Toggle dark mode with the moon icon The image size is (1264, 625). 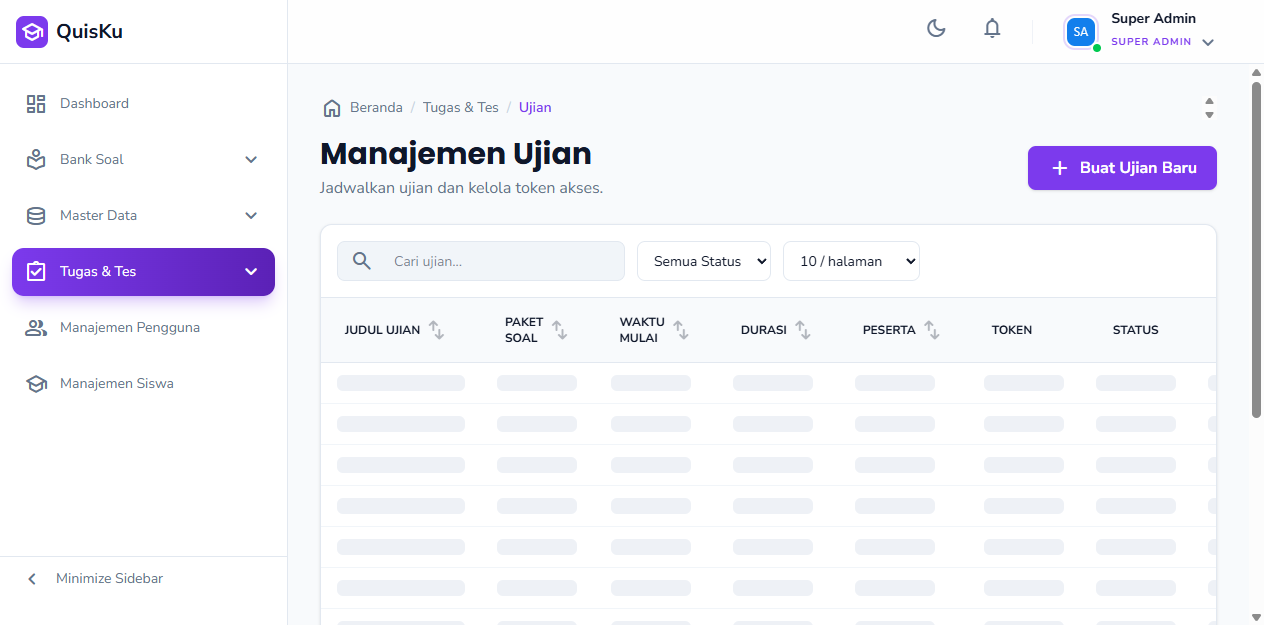click(936, 28)
